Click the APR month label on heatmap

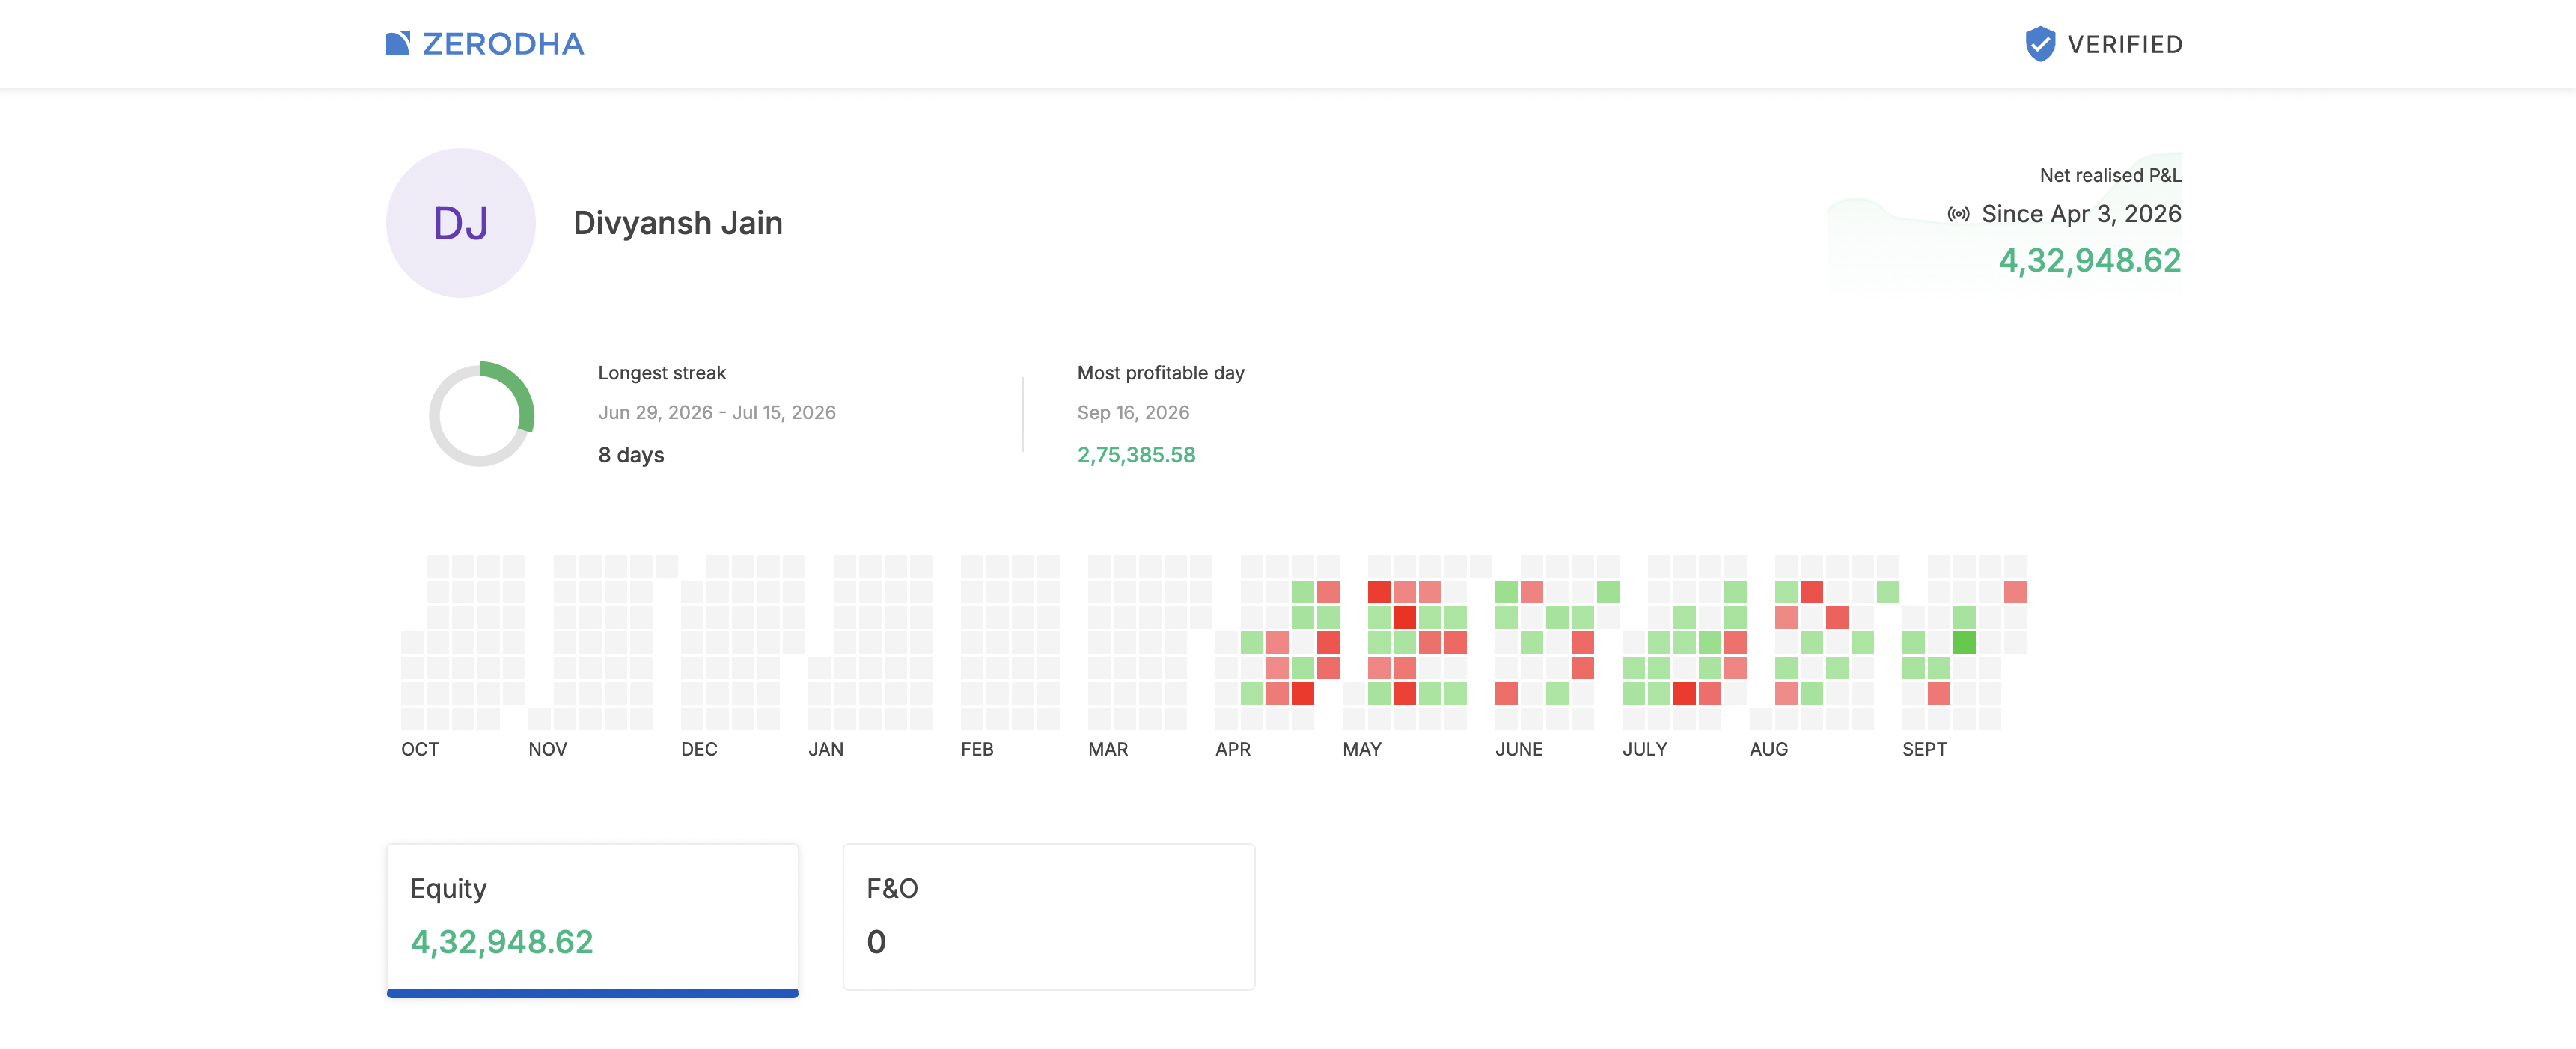click(1233, 749)
